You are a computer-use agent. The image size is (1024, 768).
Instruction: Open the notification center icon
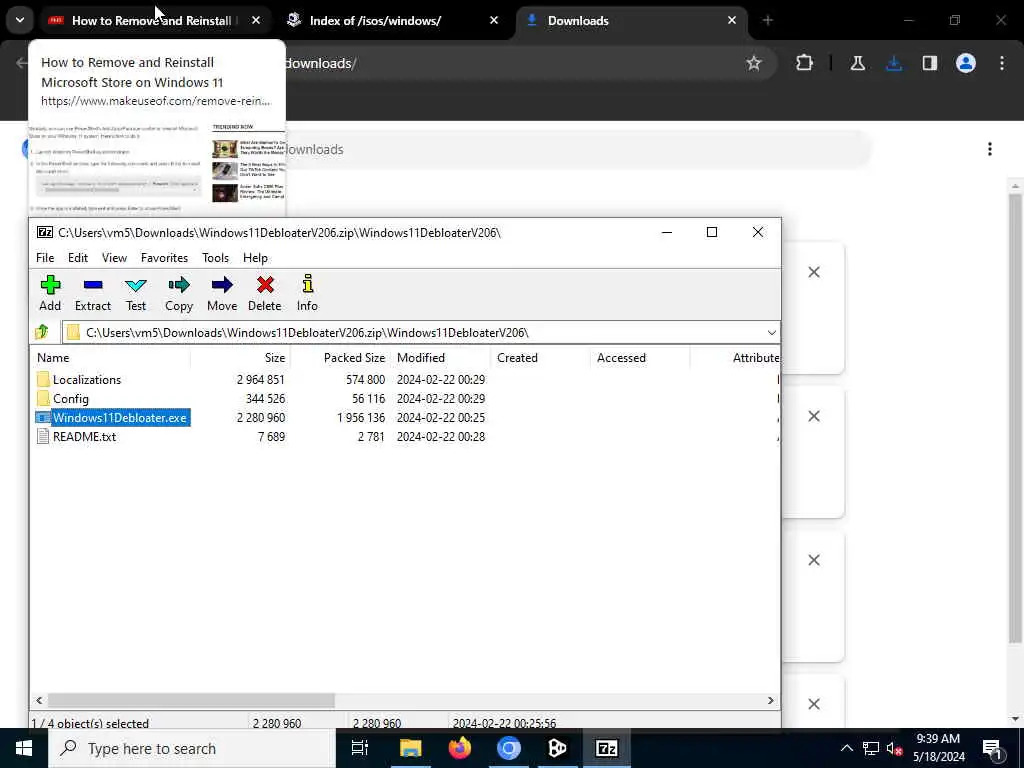coord(991,748)
